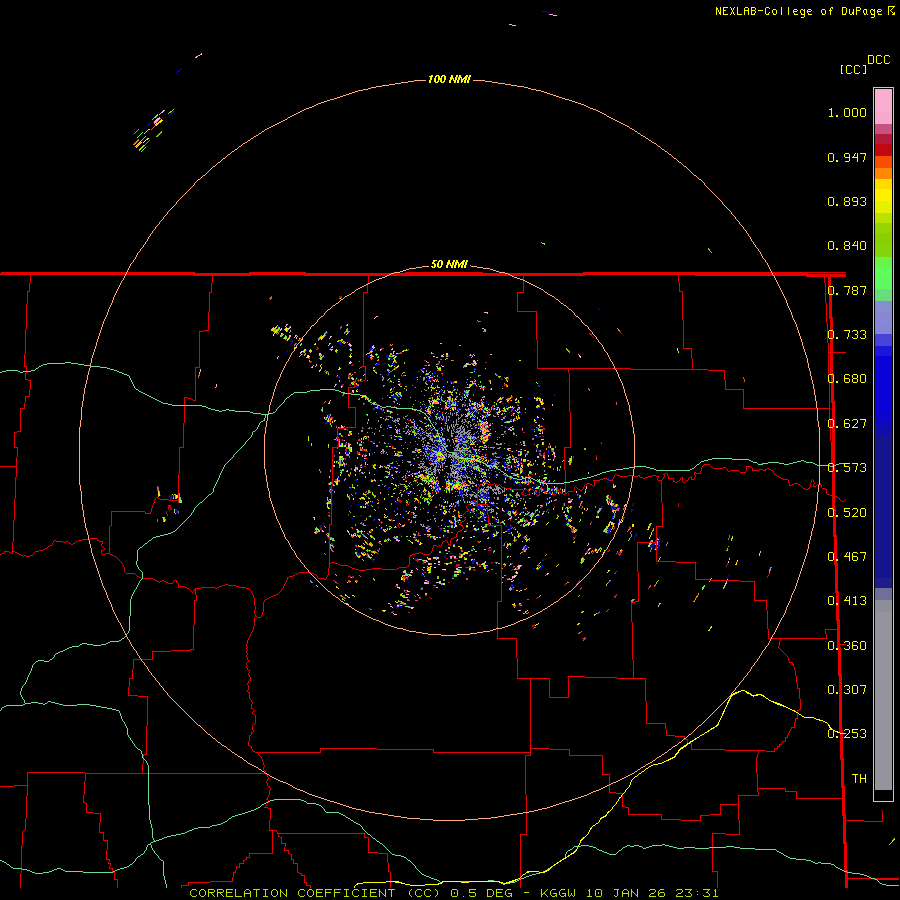Select the 0.733 scale value

pyautogui.click(x=847, y=335)
